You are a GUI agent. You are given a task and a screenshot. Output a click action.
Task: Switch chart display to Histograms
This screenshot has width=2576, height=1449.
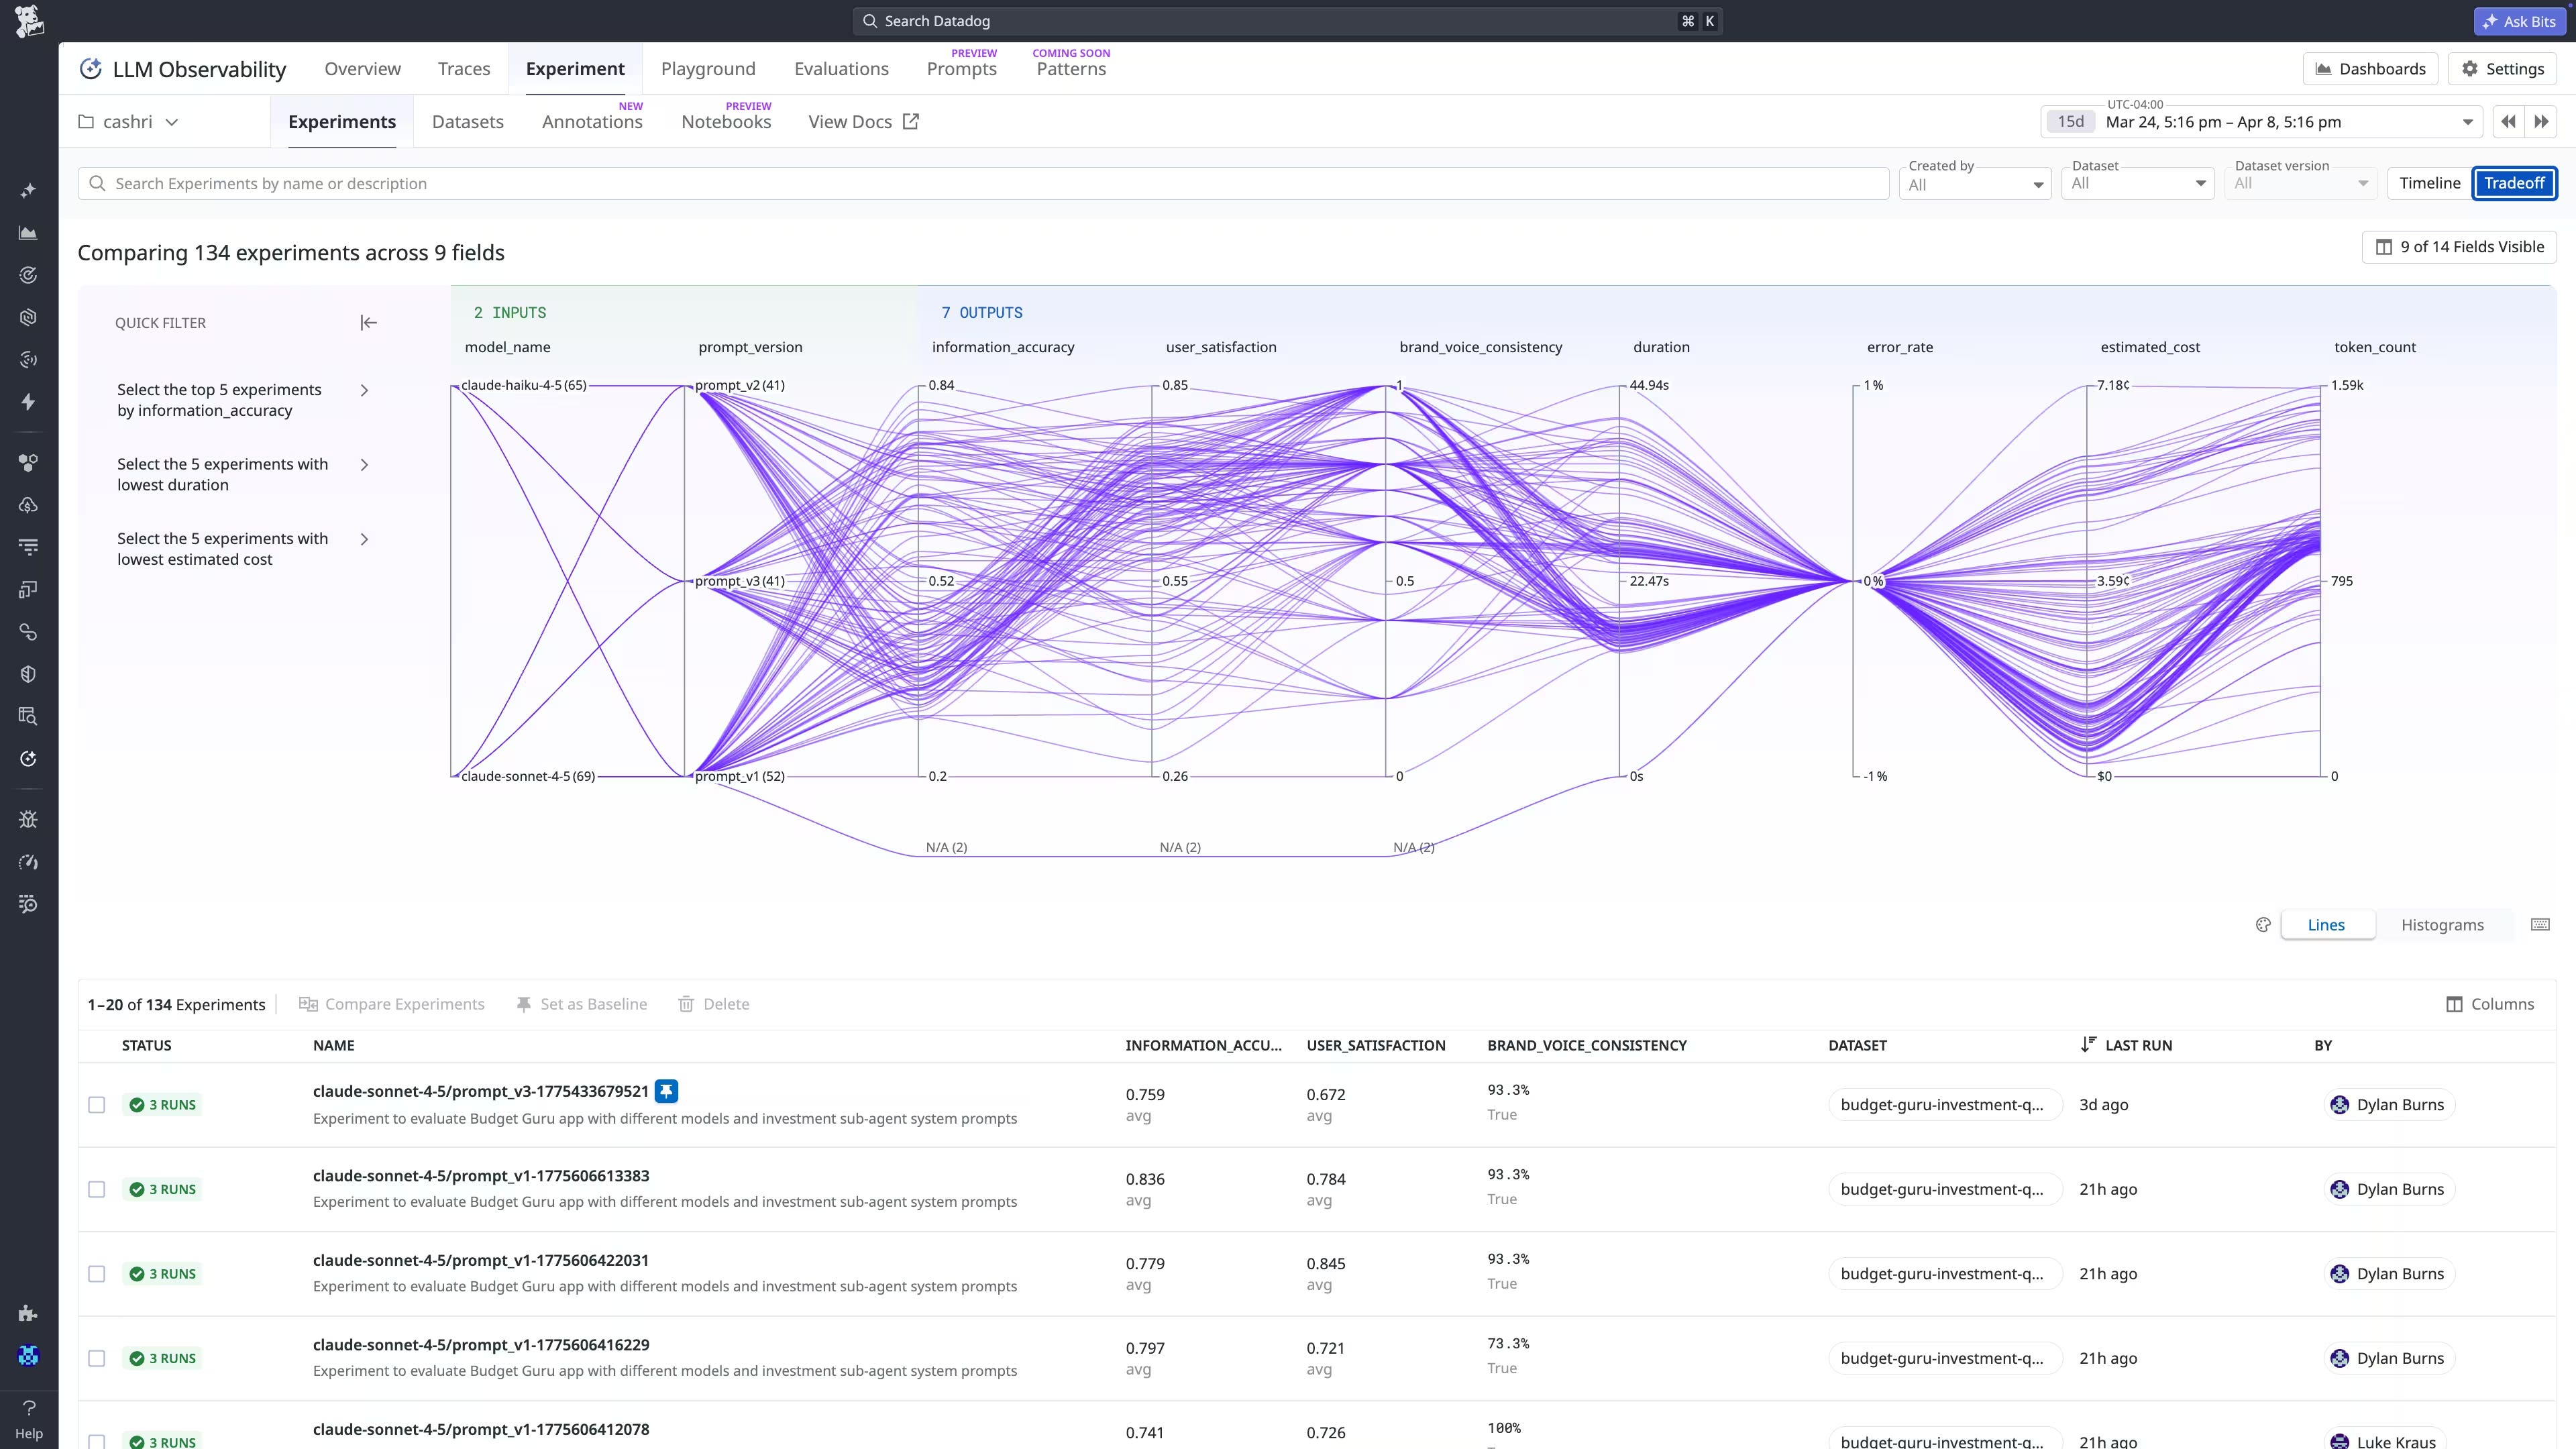2441,925
